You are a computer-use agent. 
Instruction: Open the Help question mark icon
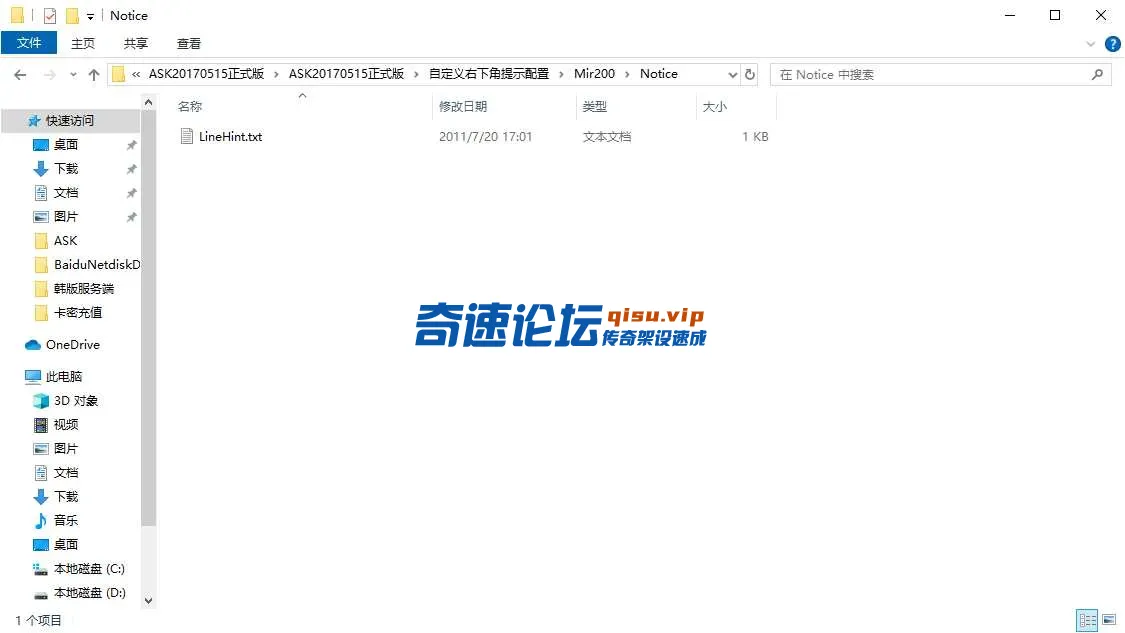[x=1113, y=44]
